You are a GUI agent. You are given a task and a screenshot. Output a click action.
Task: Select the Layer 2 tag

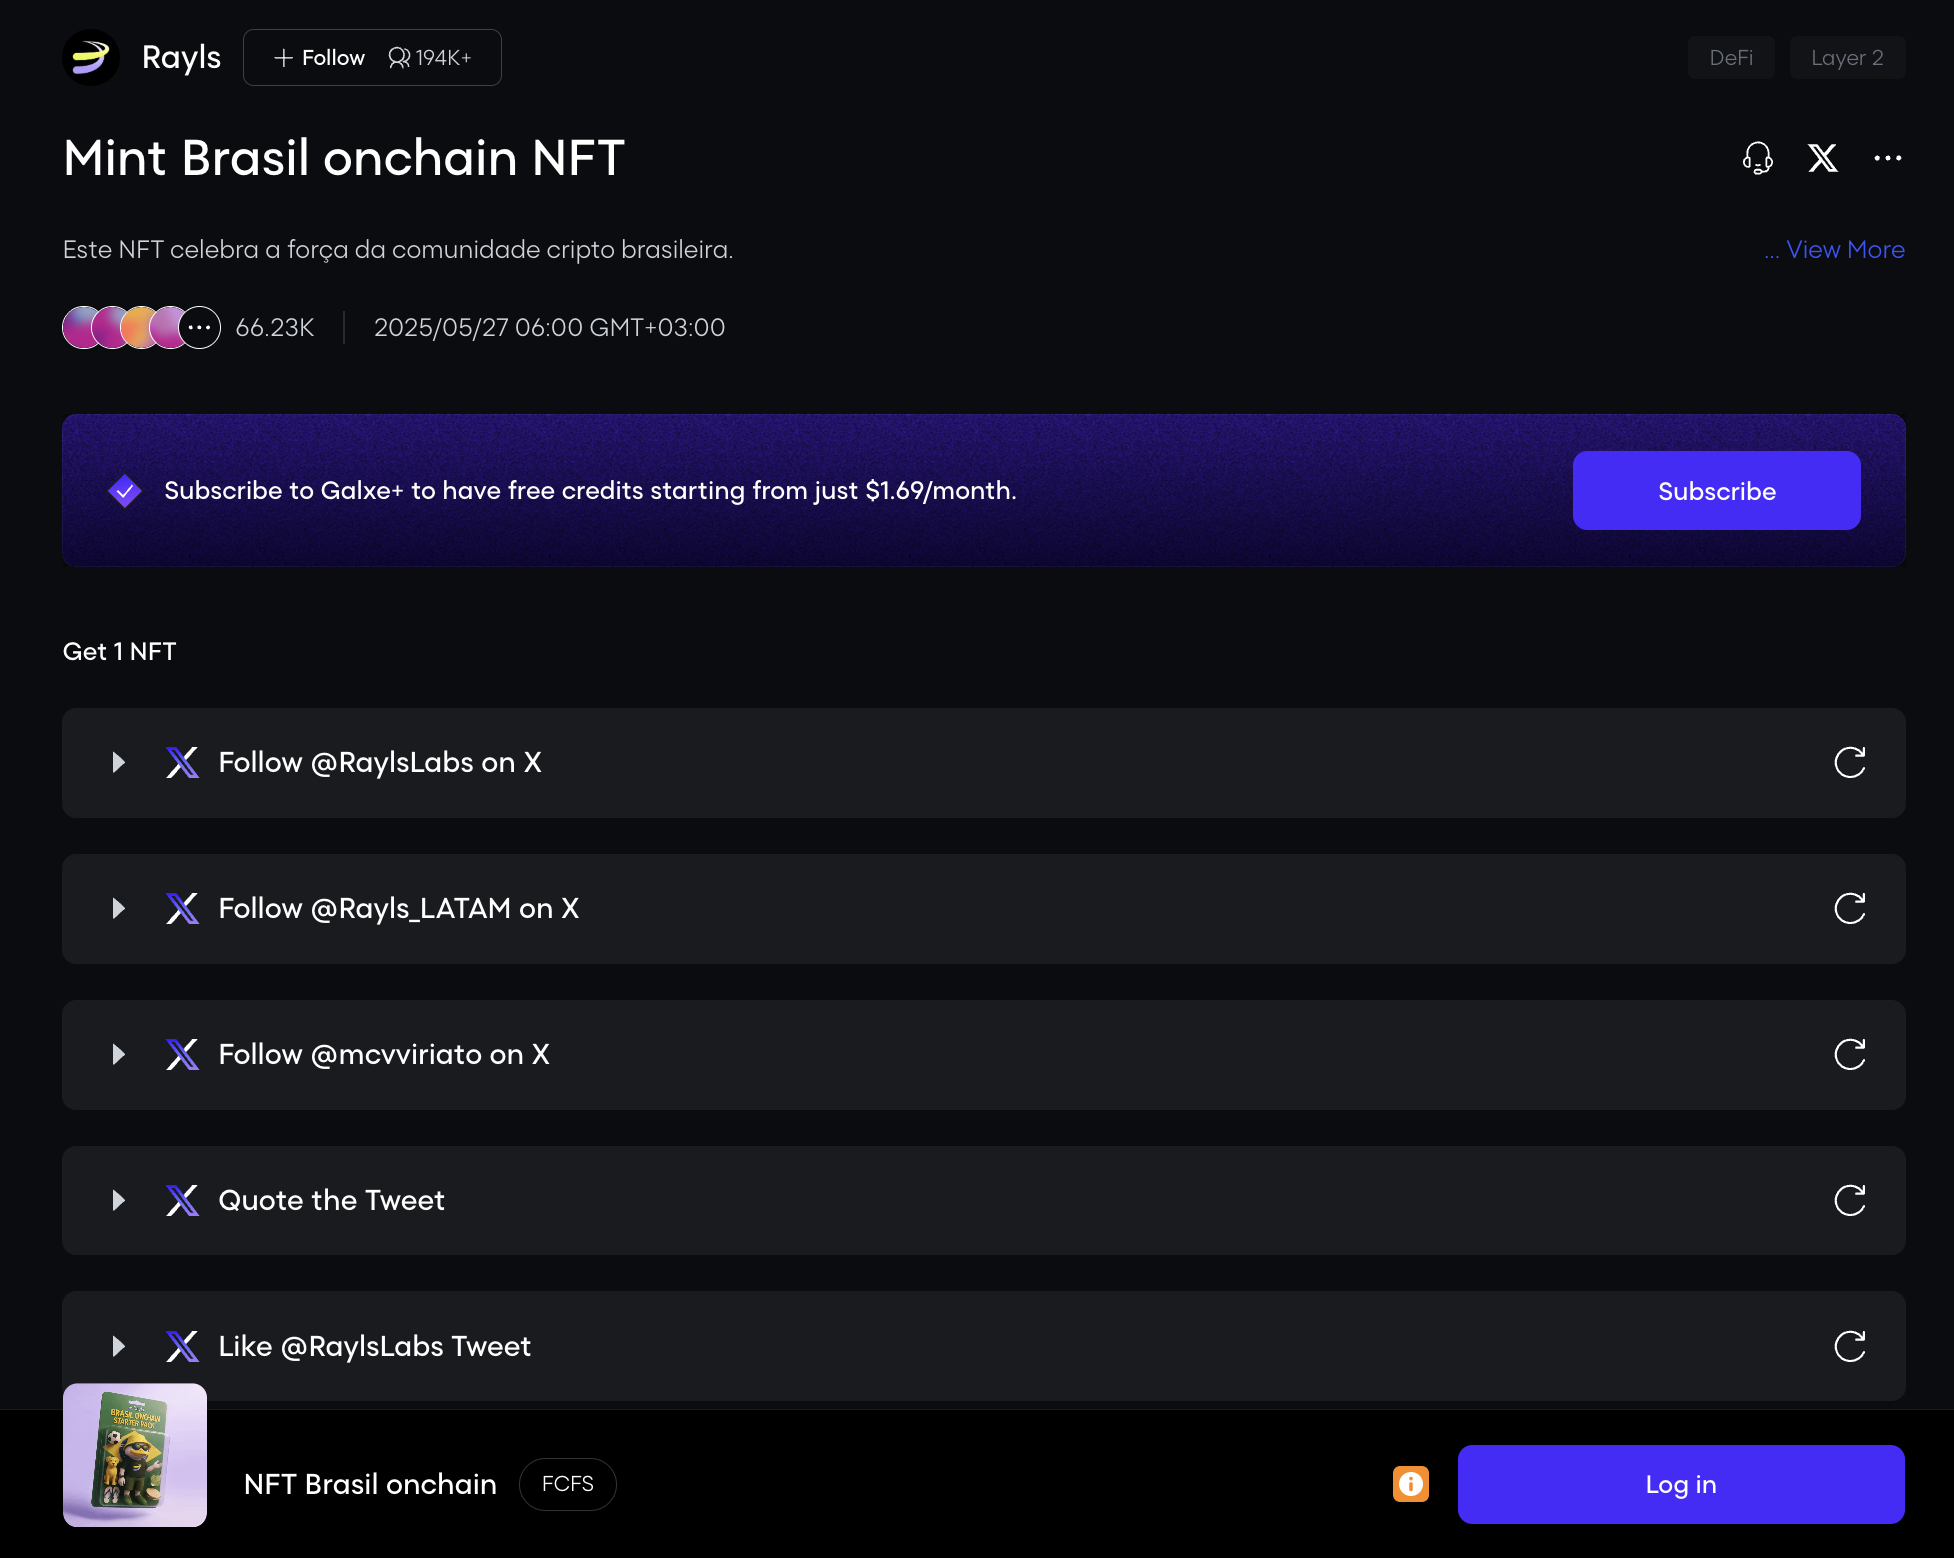tap(1847, 58)
